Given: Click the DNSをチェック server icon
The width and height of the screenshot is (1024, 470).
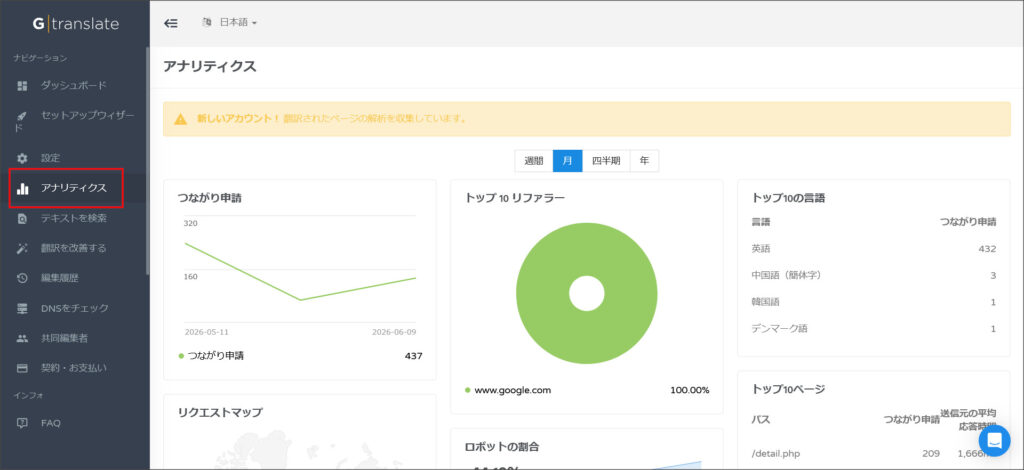Looking at the screenshot, I should point(22,308).
